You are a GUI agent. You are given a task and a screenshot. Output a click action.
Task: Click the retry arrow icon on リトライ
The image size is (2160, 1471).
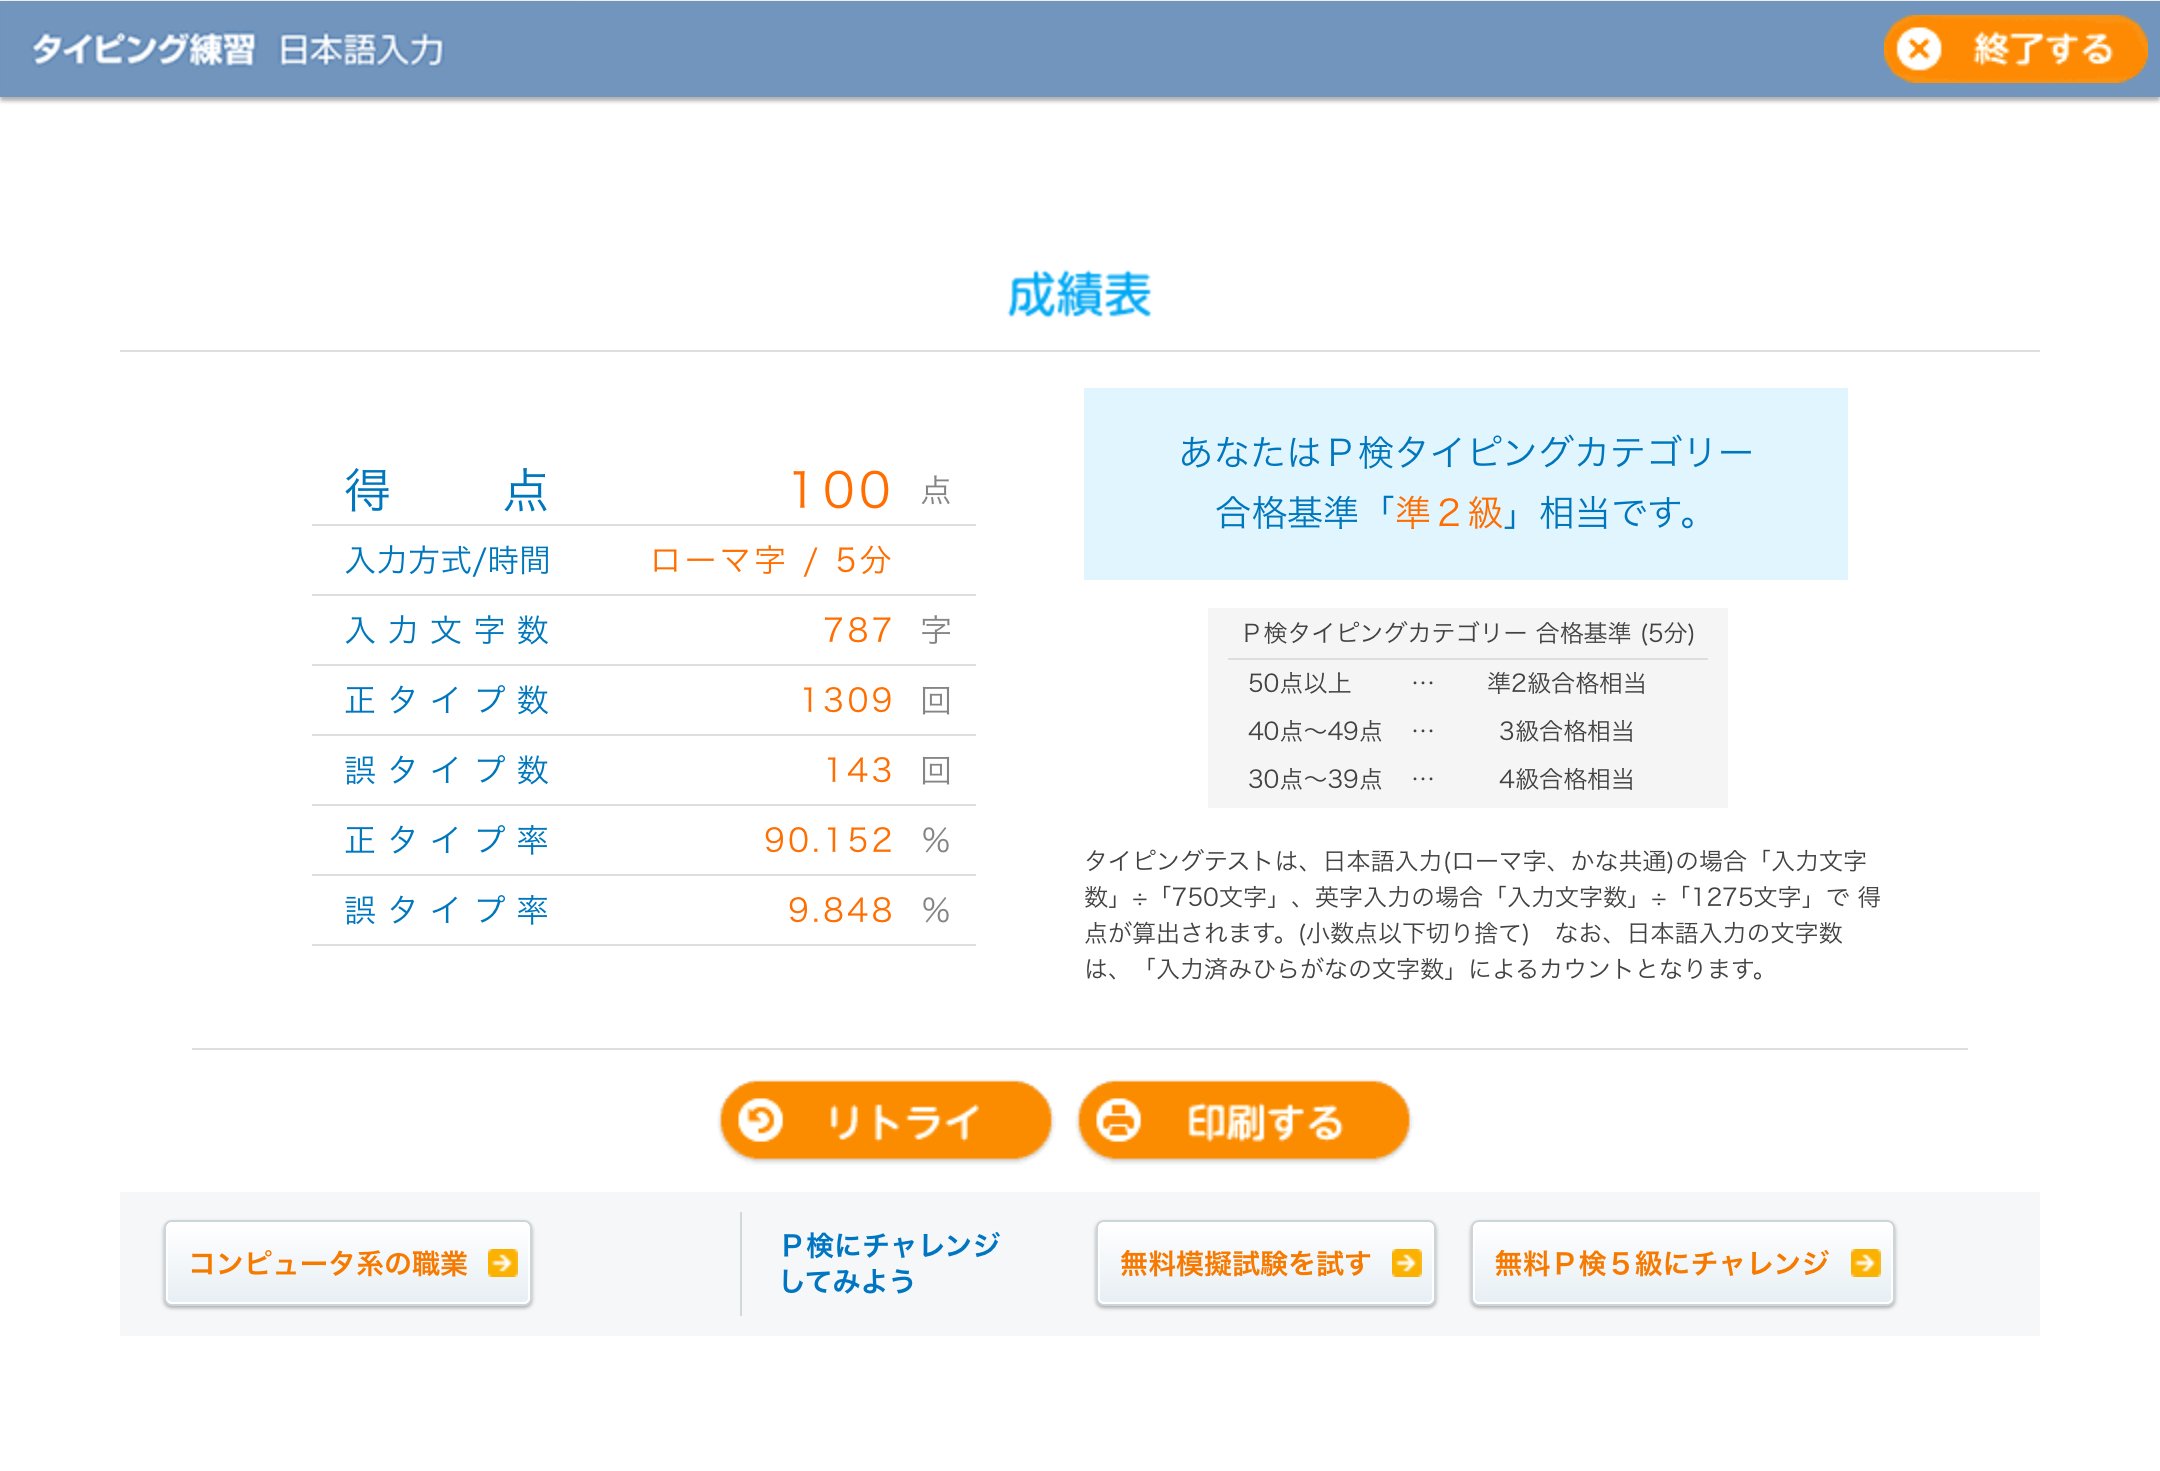pyautogui.click(x=761, y=1120)
